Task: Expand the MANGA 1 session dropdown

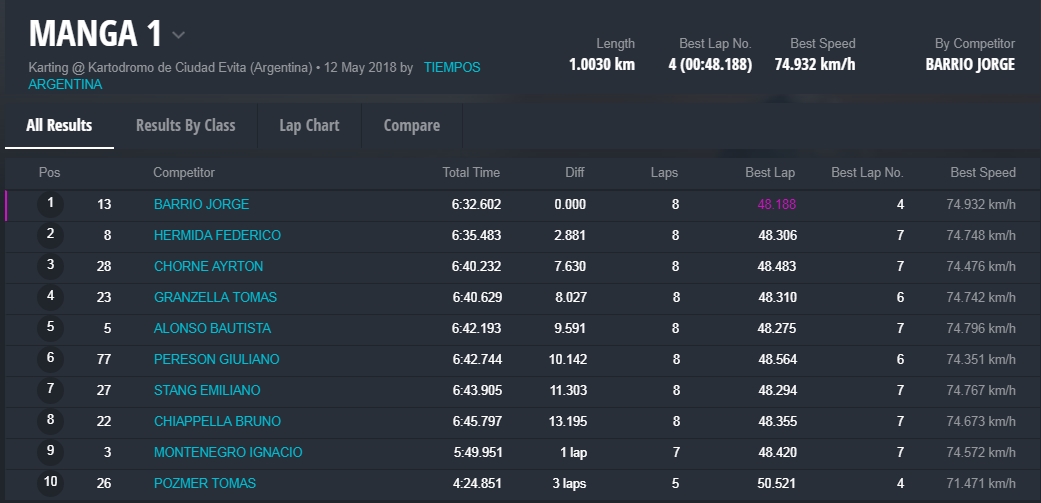Action: pos(178,35)
